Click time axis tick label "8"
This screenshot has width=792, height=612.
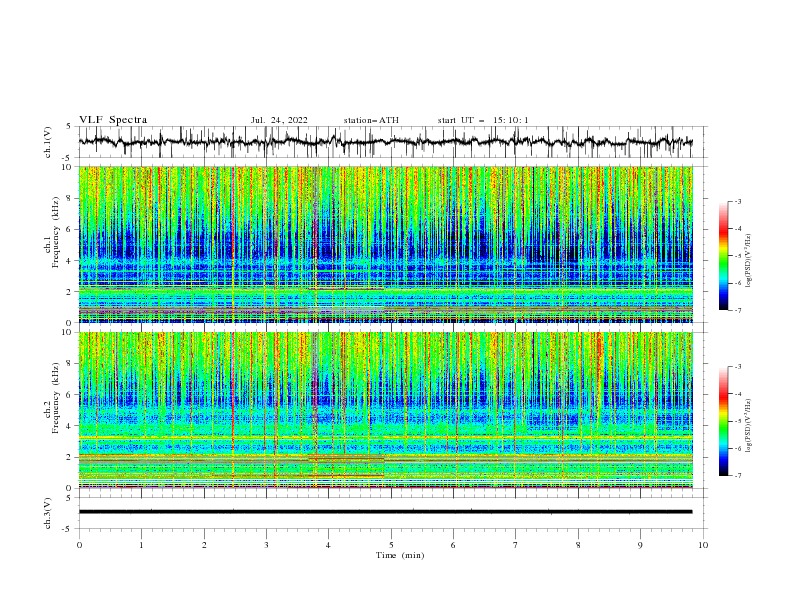(x=578, y=545)
